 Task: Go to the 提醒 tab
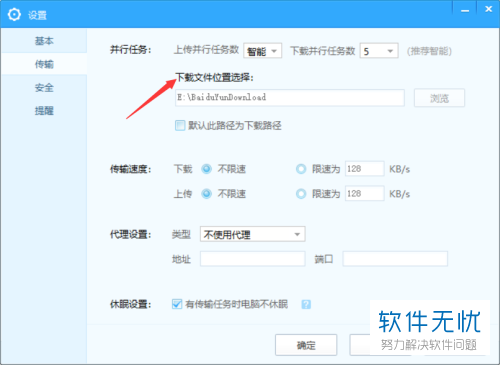pyautogui.click(x=44, y=111)
